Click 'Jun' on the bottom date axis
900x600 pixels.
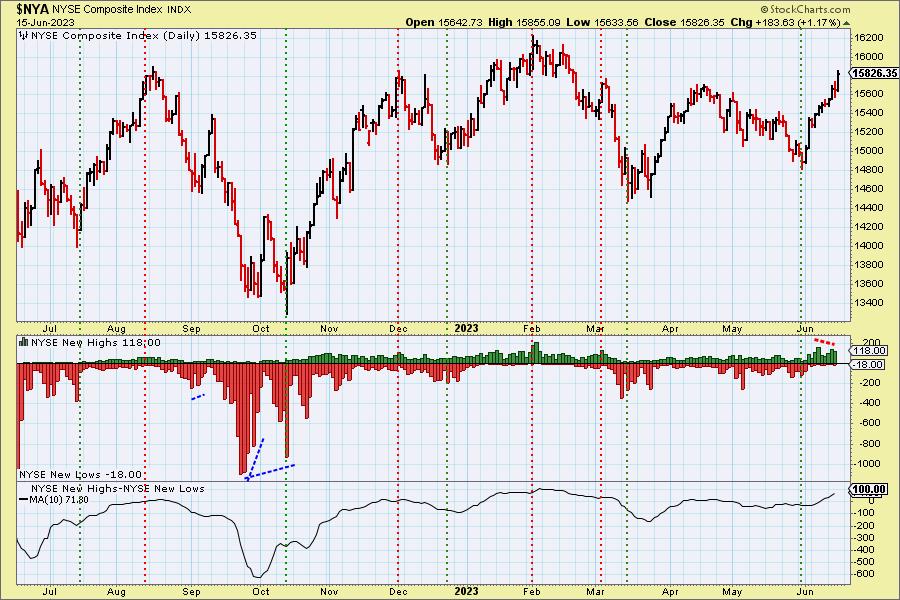[x=805, y=591]
